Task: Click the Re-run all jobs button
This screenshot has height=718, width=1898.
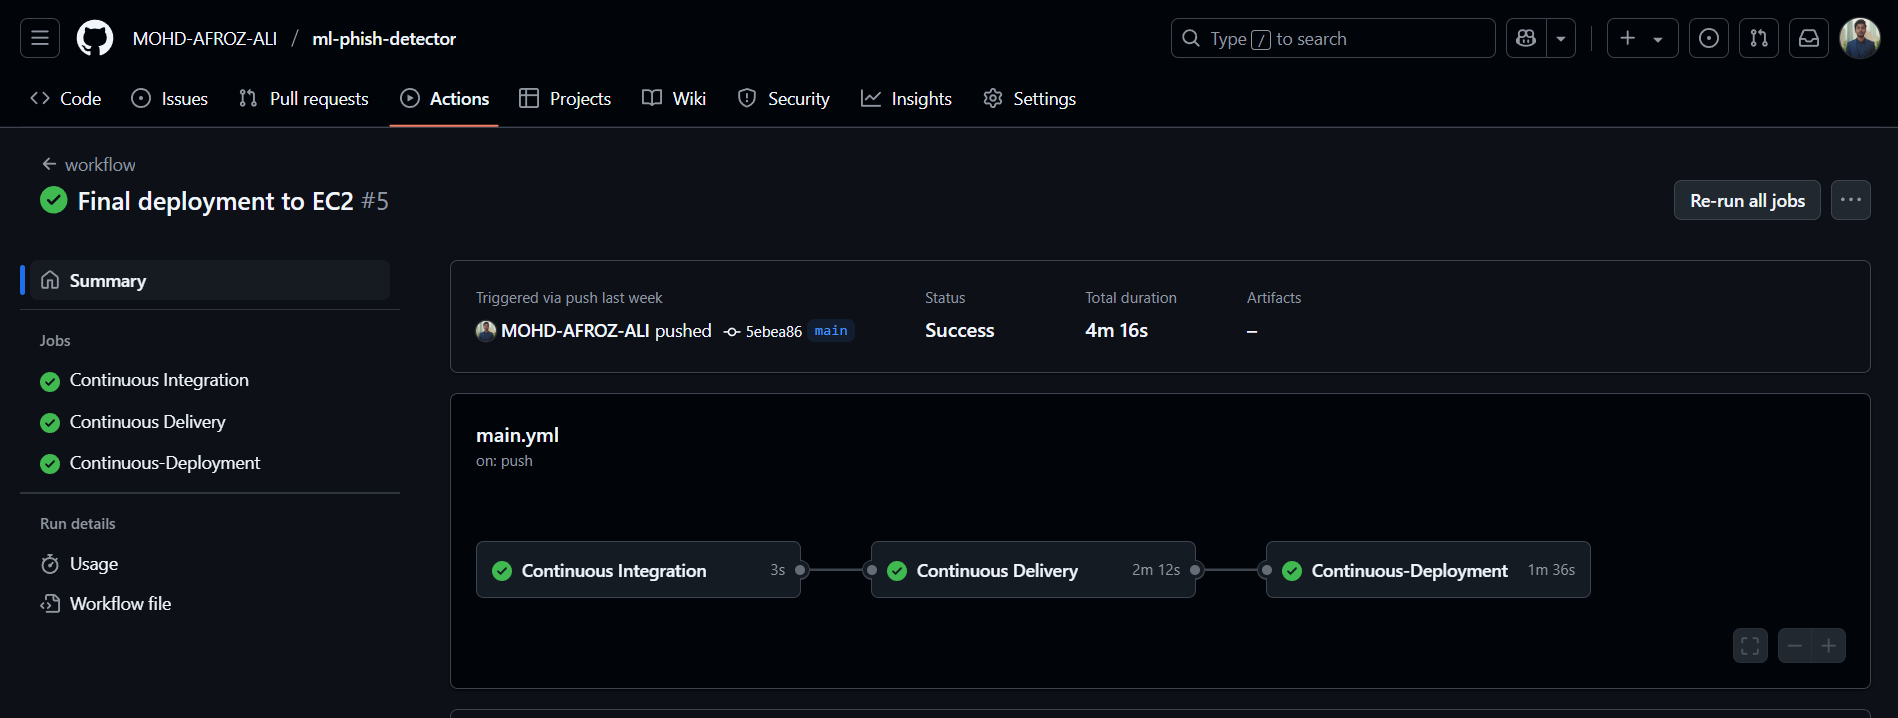Action: tap(1747, 200)
